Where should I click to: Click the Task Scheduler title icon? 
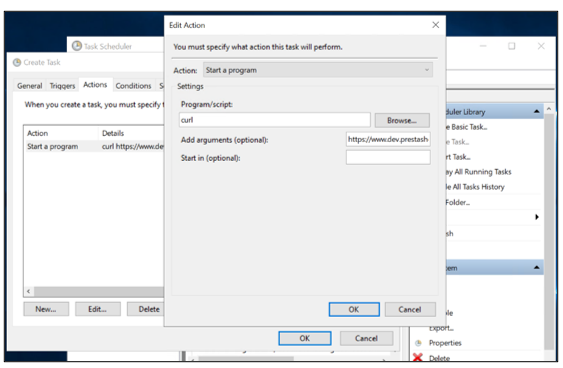[76, 46]
